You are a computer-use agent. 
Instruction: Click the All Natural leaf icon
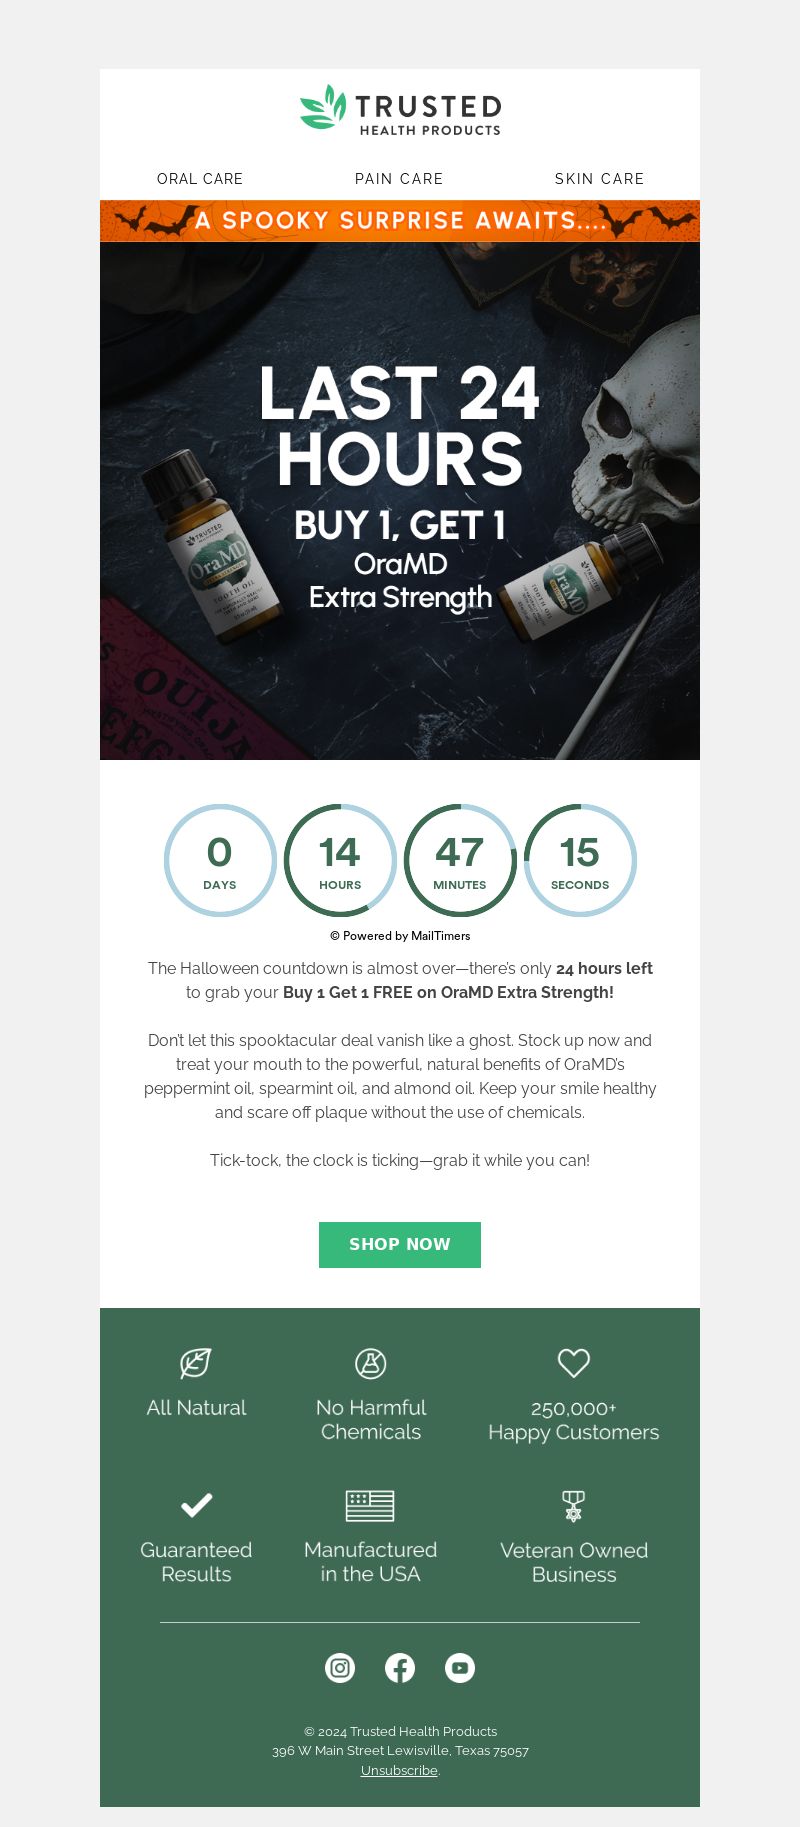[x=196, y=1363]
